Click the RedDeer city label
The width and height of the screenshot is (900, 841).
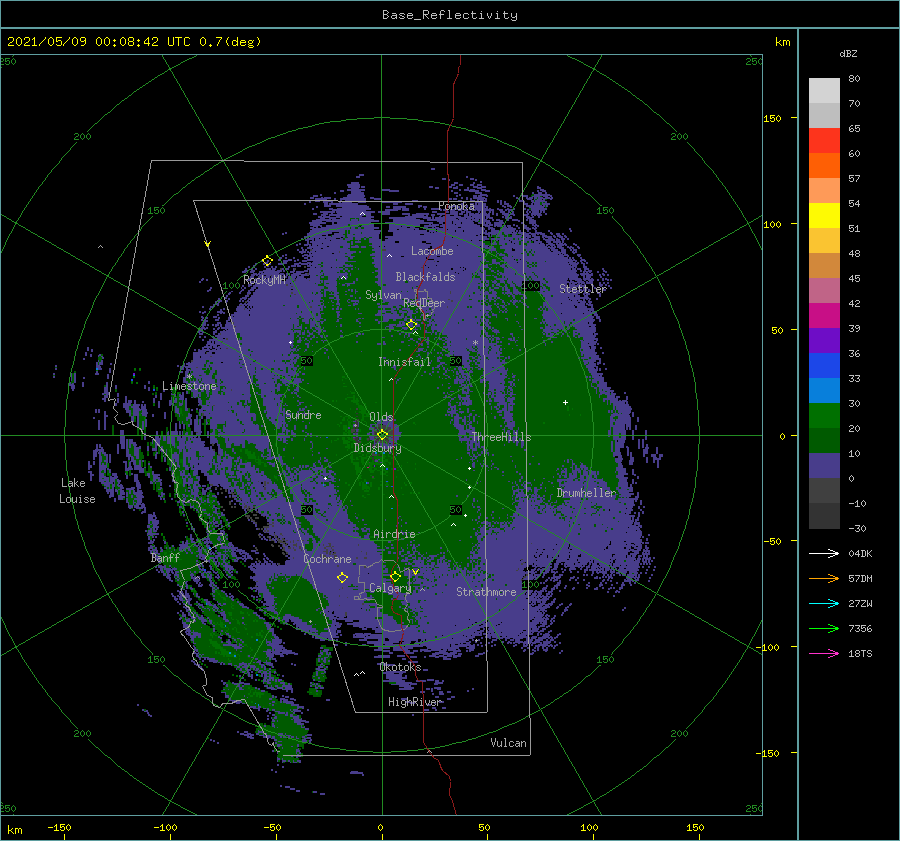point(424,303)
